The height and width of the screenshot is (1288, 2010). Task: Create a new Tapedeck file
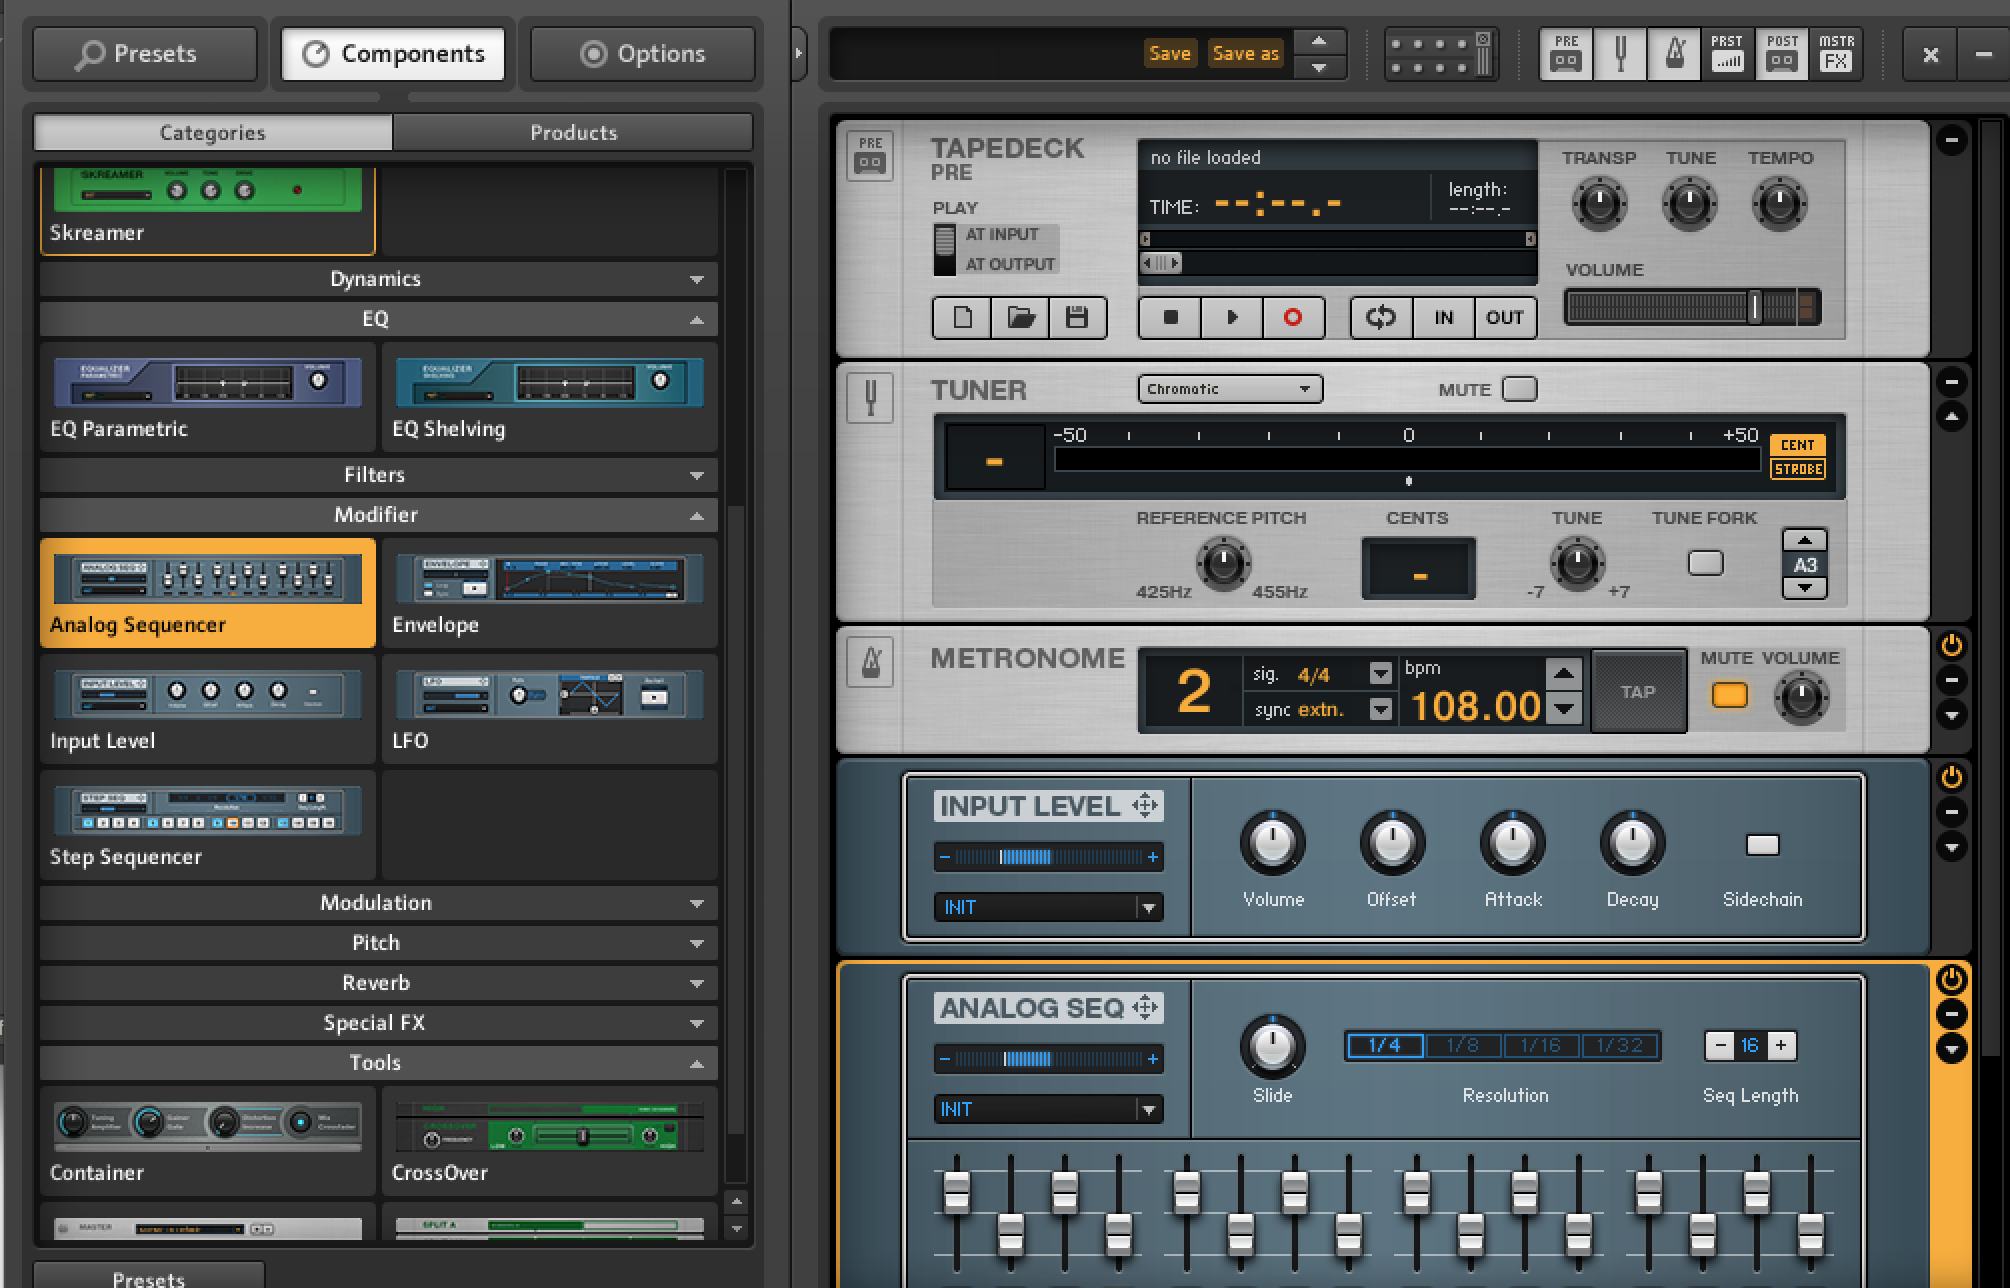coord(962,318)
